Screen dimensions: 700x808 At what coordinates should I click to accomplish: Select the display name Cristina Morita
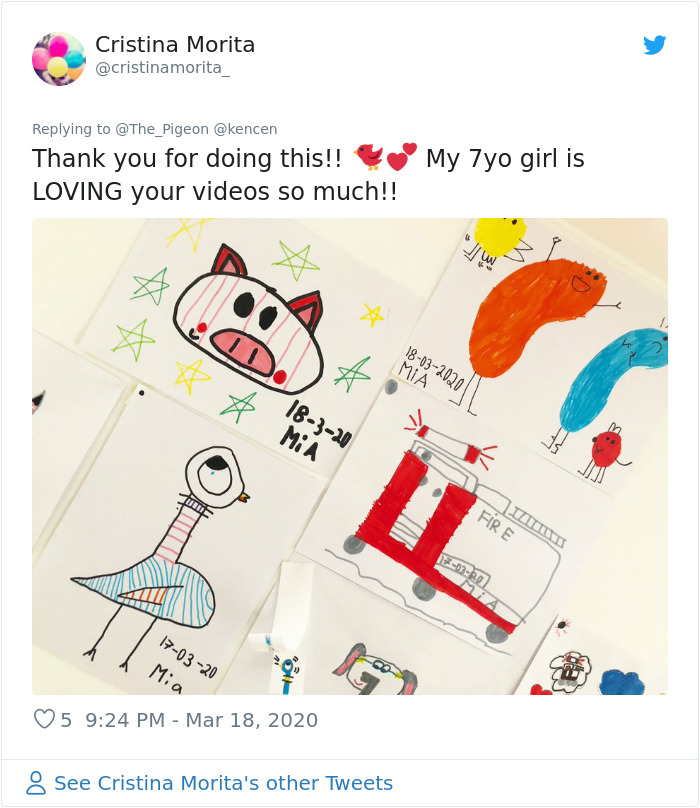[174, 45]
